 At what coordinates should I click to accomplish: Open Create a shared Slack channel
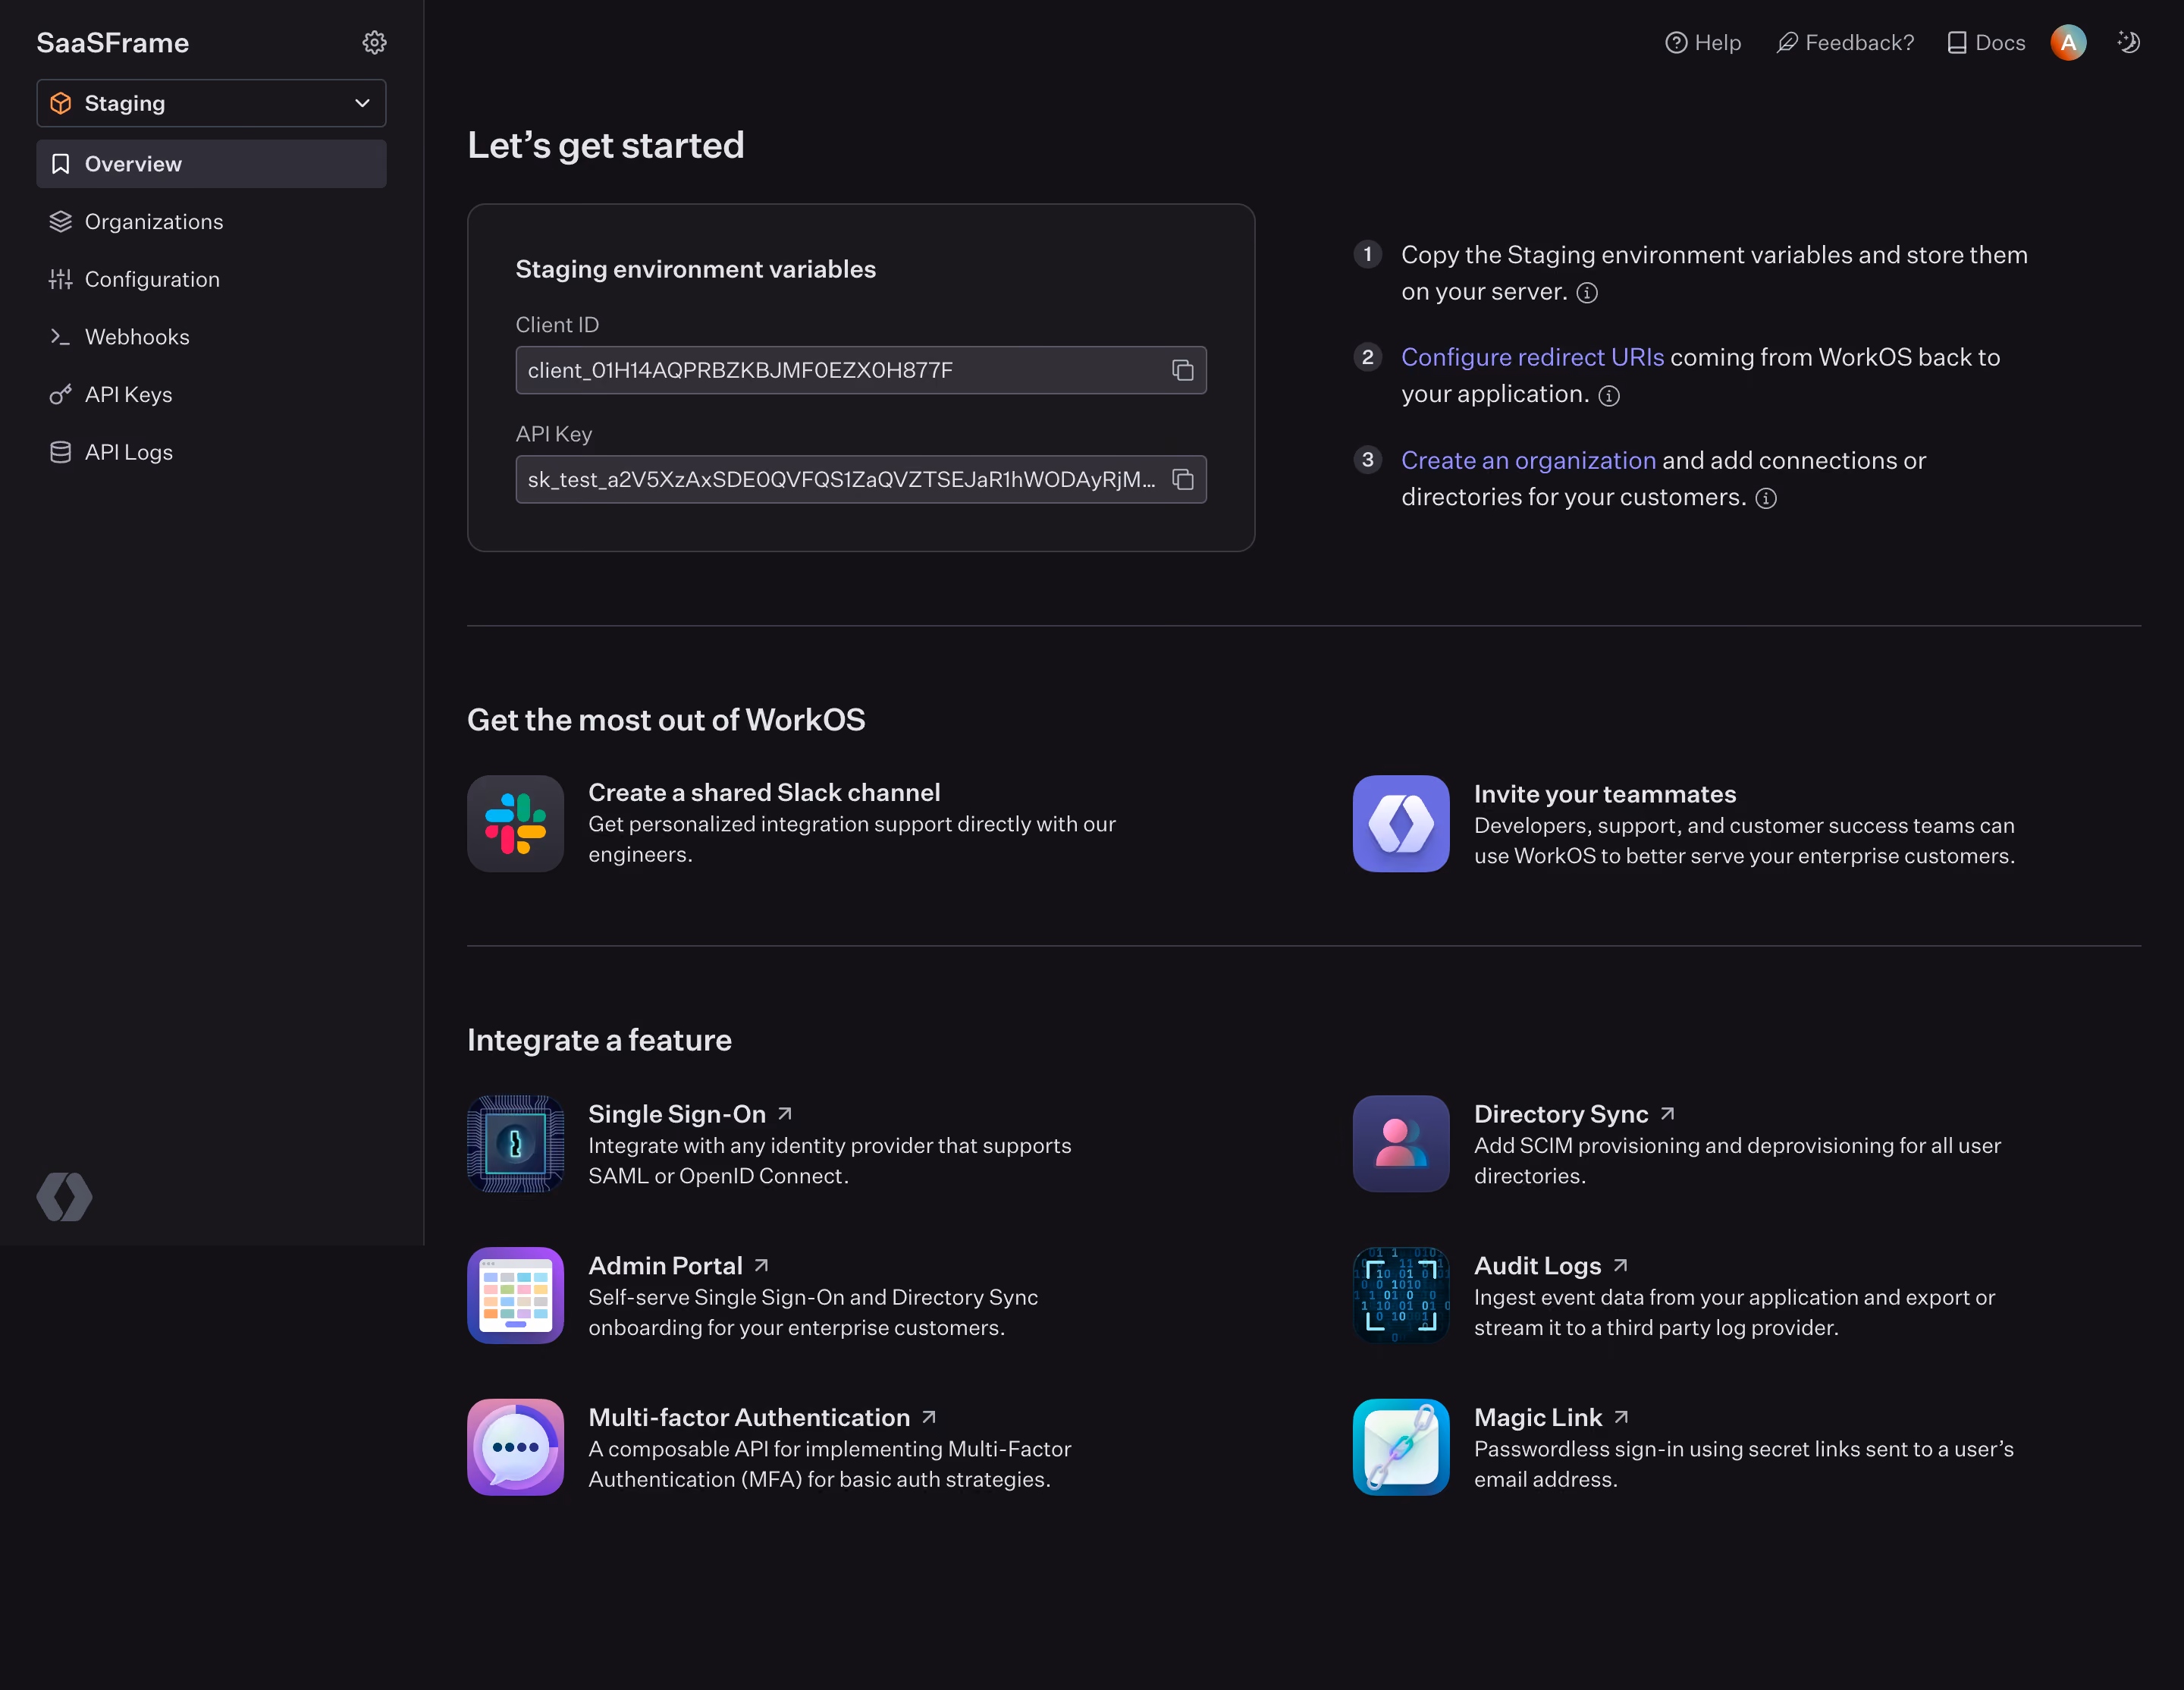pyautogui.click(x=764, y=792)
